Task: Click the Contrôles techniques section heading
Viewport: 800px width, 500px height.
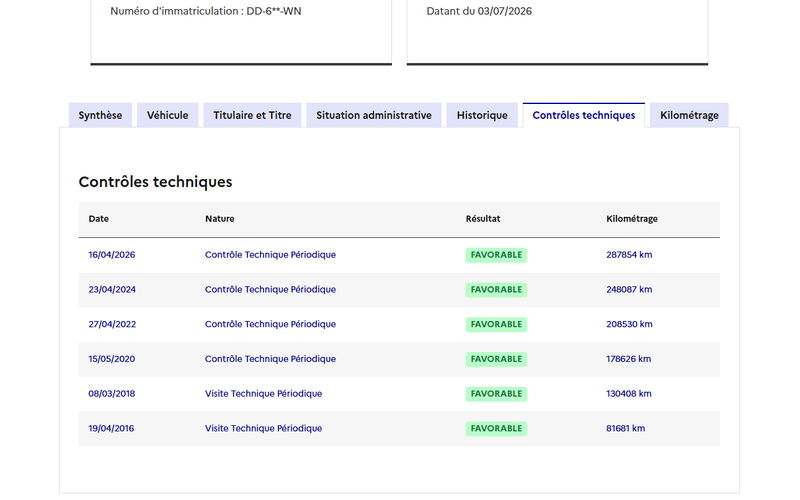Action: [x=155, y=182]
